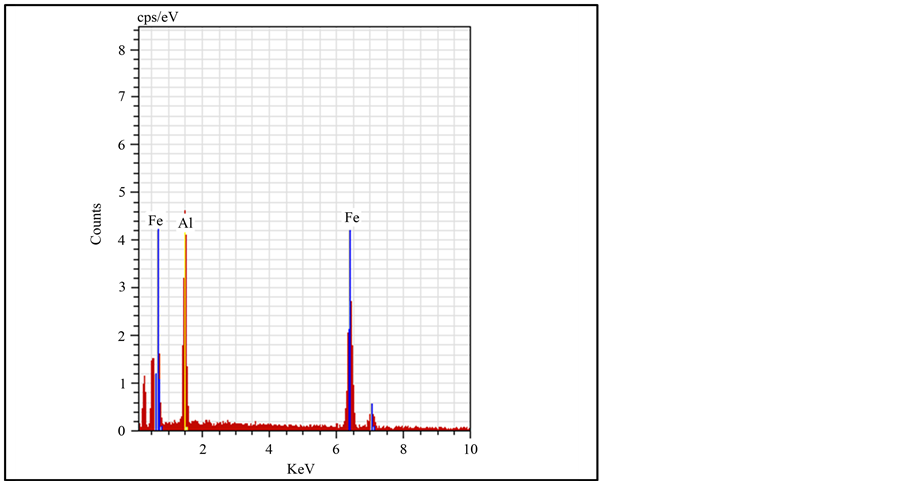Select the 'Al' peak label
The width and height of the screenshot is (902, 481).
pos(185,224)
